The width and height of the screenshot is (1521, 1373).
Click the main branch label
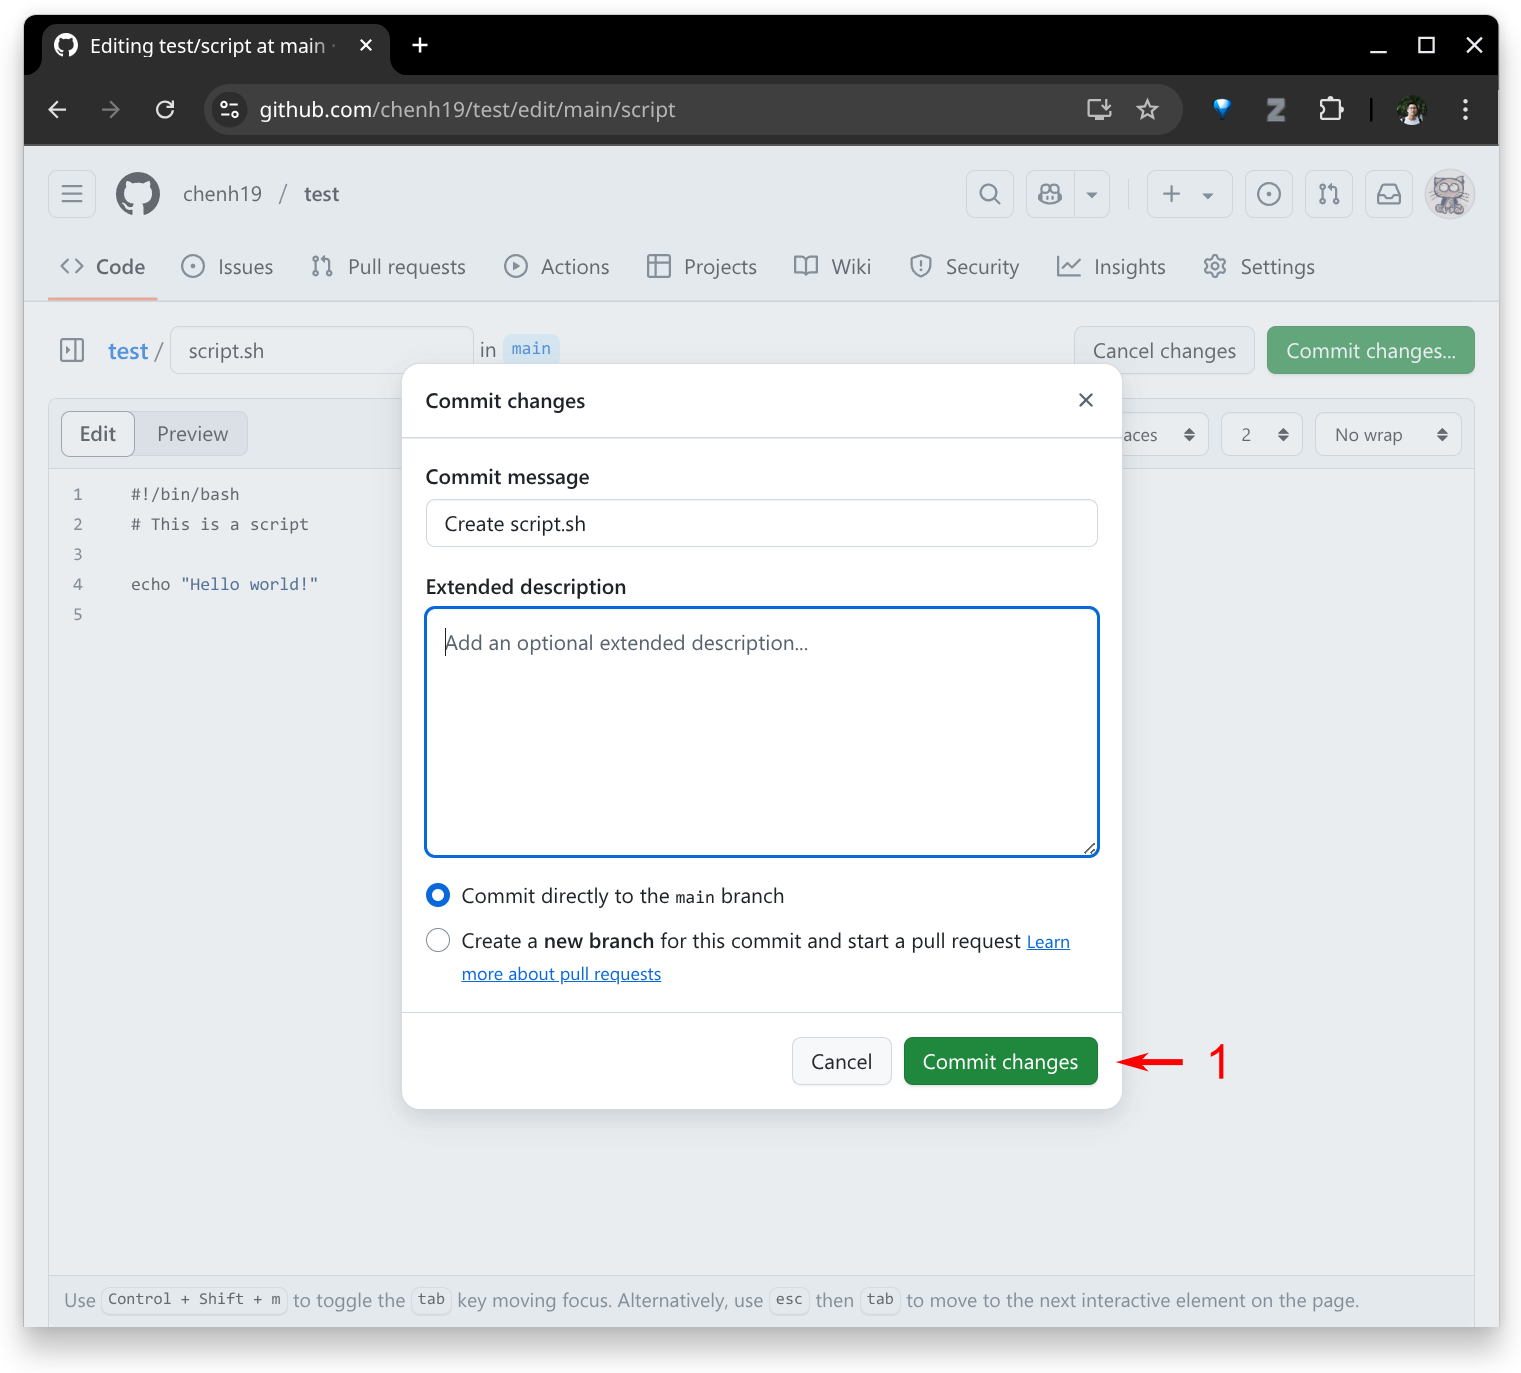531,348
